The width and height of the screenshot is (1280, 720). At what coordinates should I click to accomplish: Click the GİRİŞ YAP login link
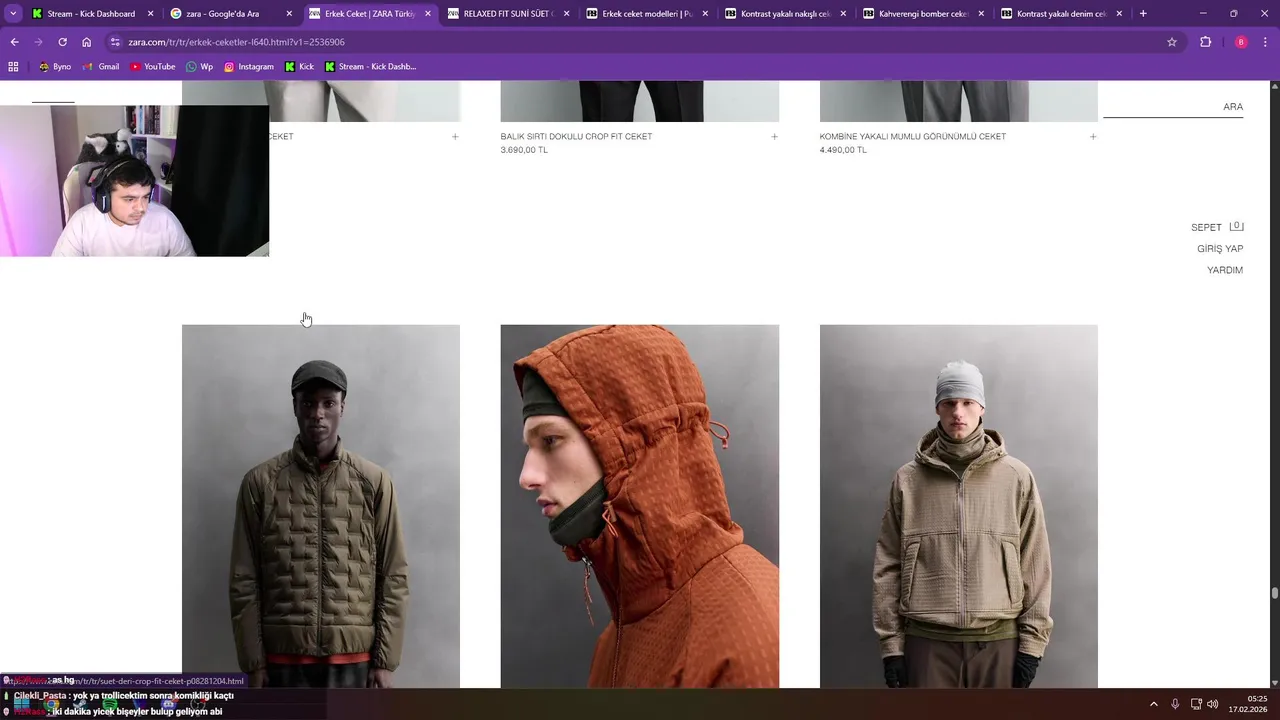[1220, 249]
